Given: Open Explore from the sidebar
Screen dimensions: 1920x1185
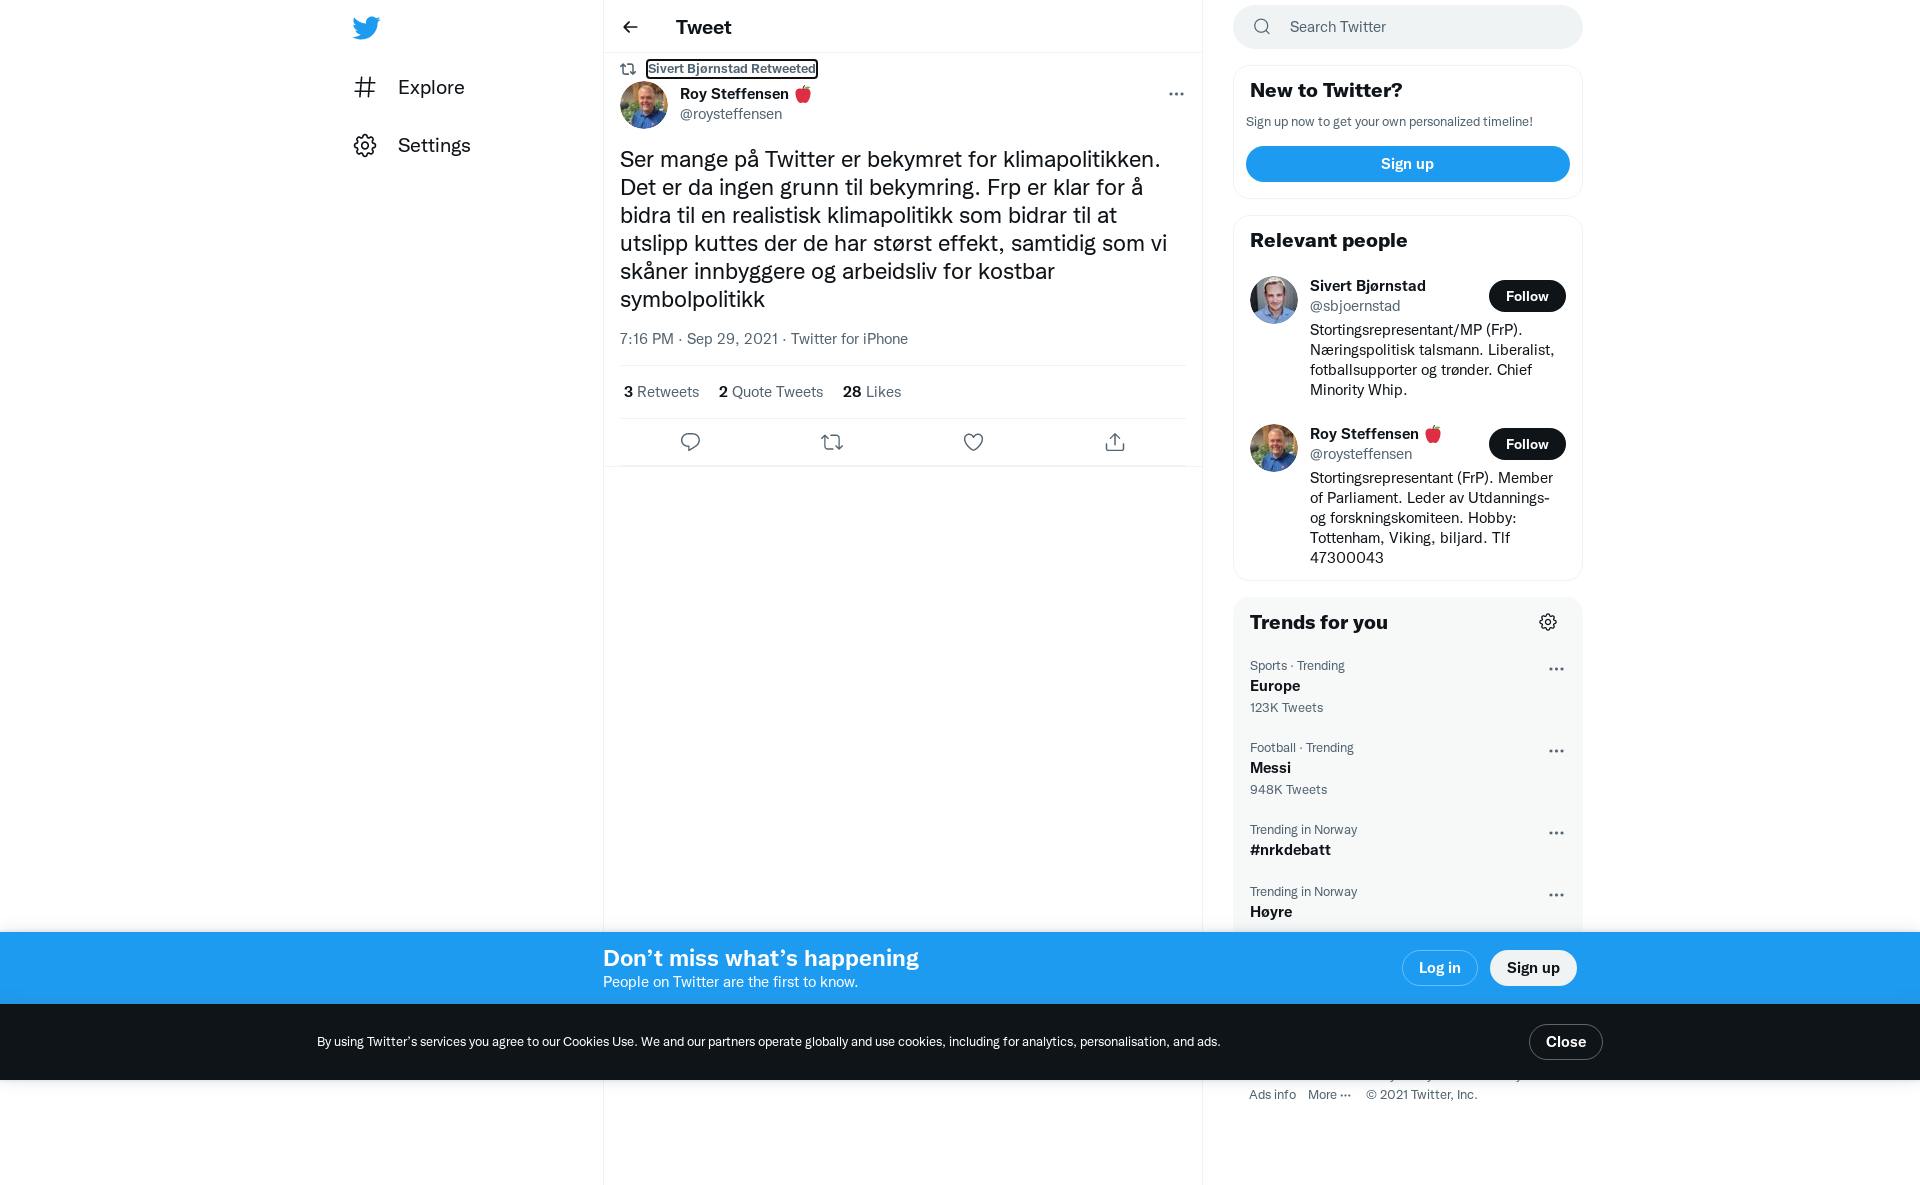Looking at the screenshot, I should [x=409, y=87].
